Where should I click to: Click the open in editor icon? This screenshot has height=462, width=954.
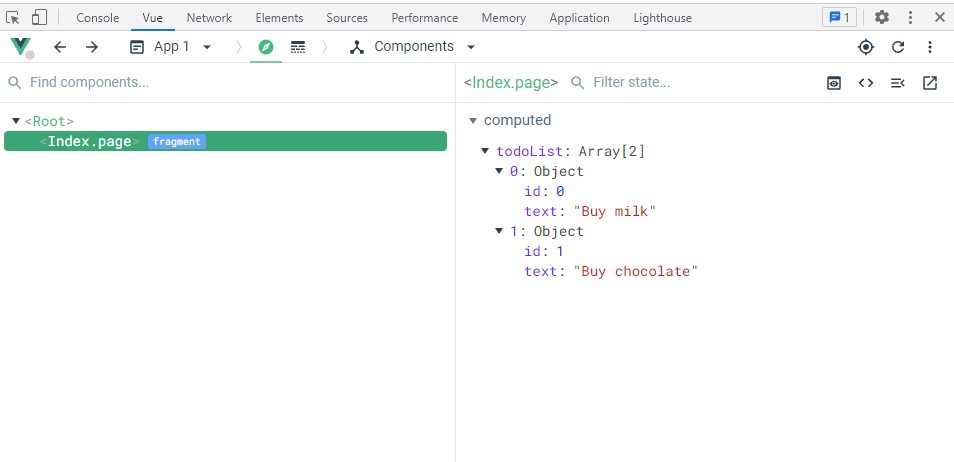tap(930, 83)
